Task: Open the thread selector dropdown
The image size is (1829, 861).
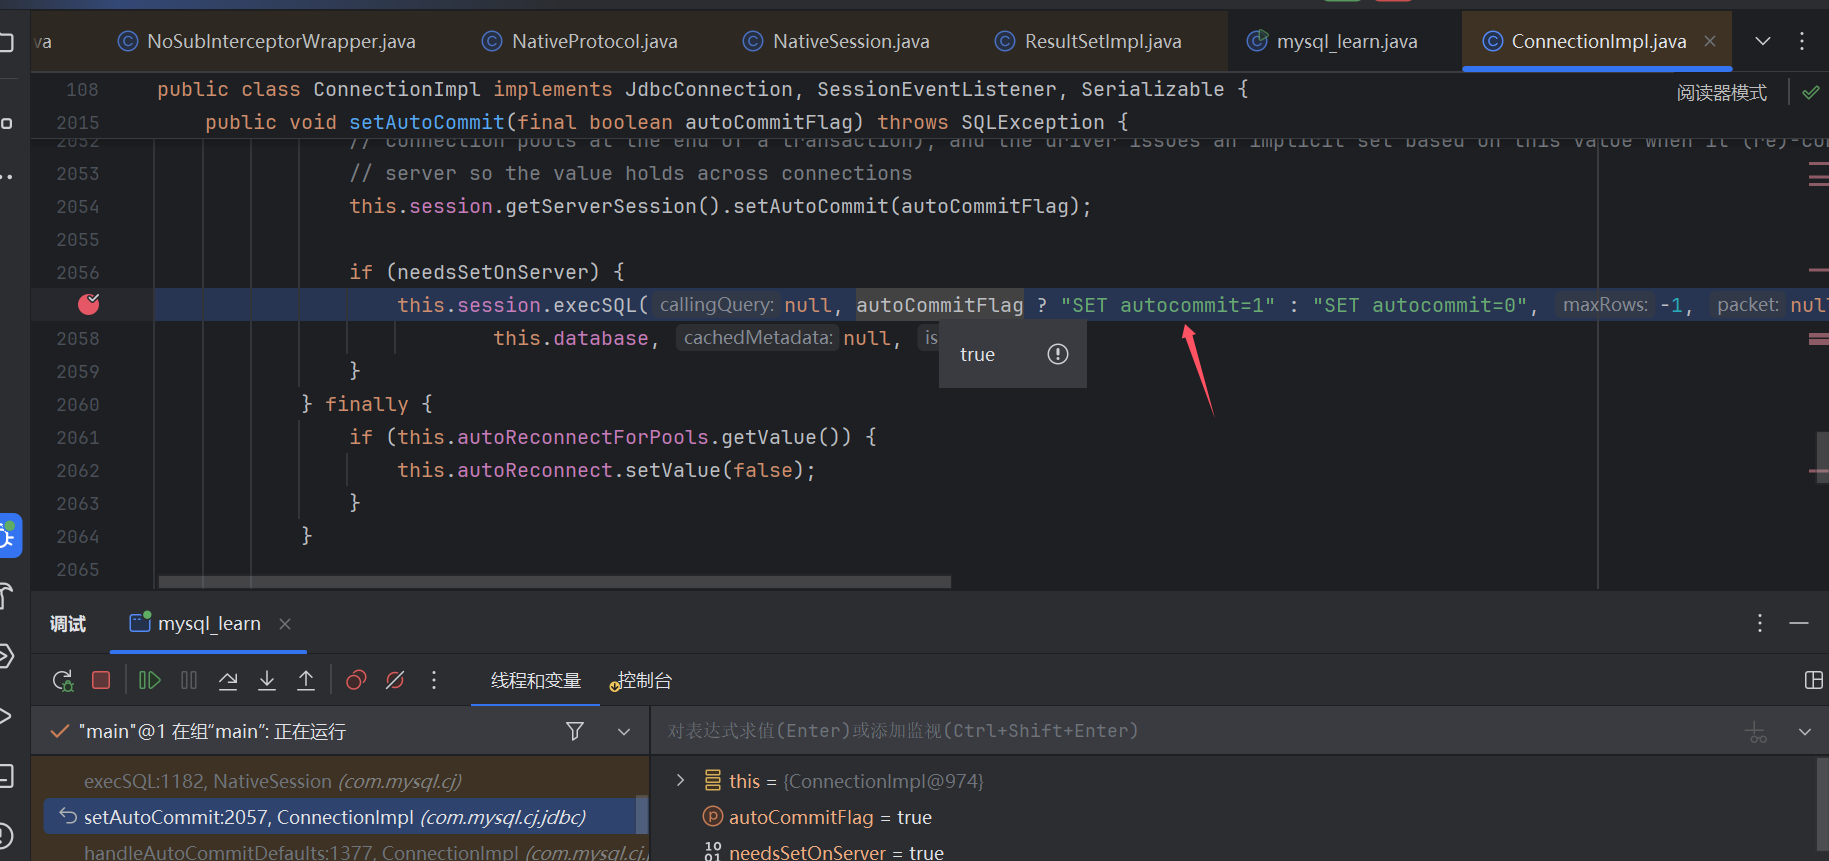Action: pos(624,732)
